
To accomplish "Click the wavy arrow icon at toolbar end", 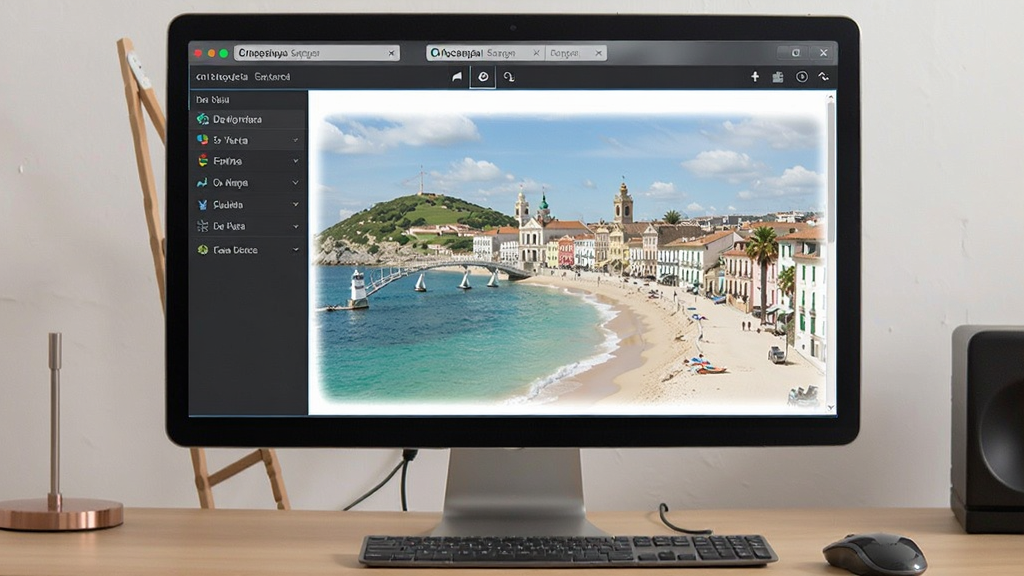I will coord(824,76).
